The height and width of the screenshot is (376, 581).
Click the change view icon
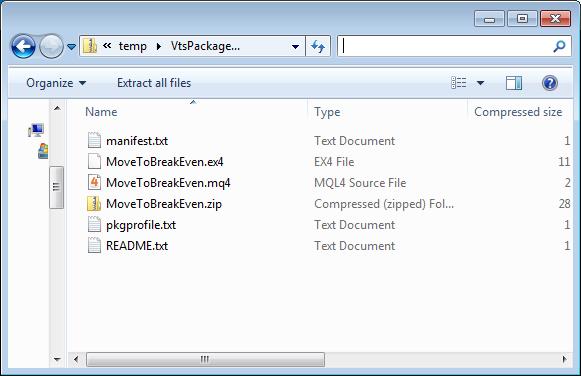[459, 83]
